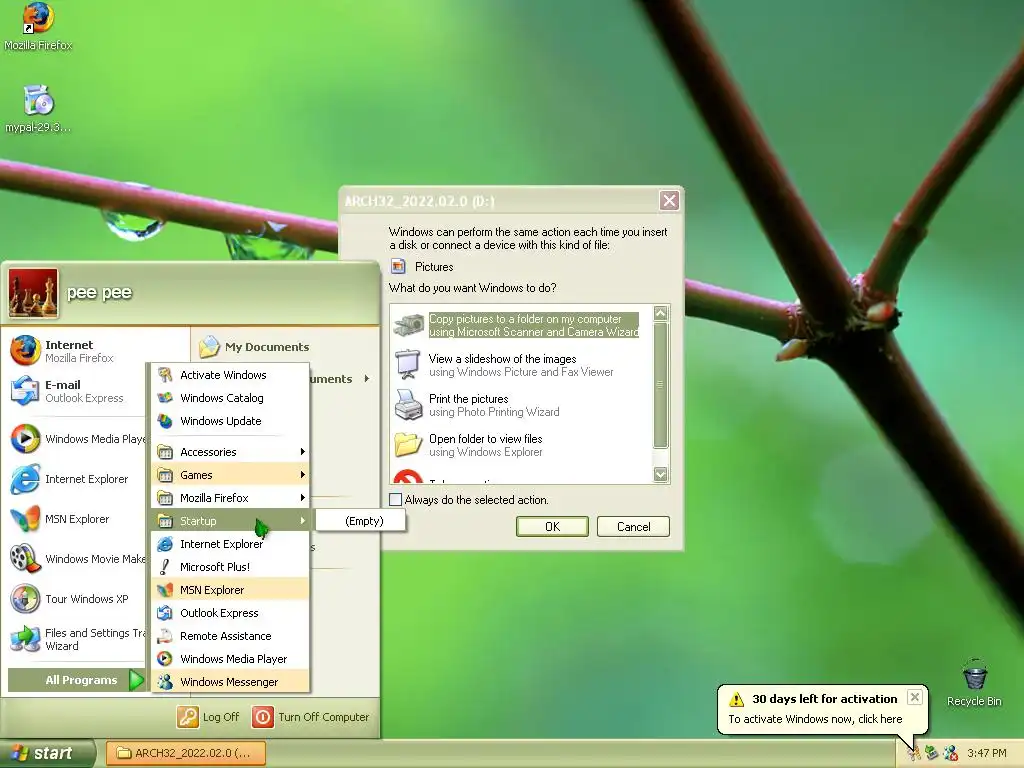Viewport: 1024px width, 768px height.
Task: Launch MSN Explorer from left Start menu column
Action: (x=78, y=519)
